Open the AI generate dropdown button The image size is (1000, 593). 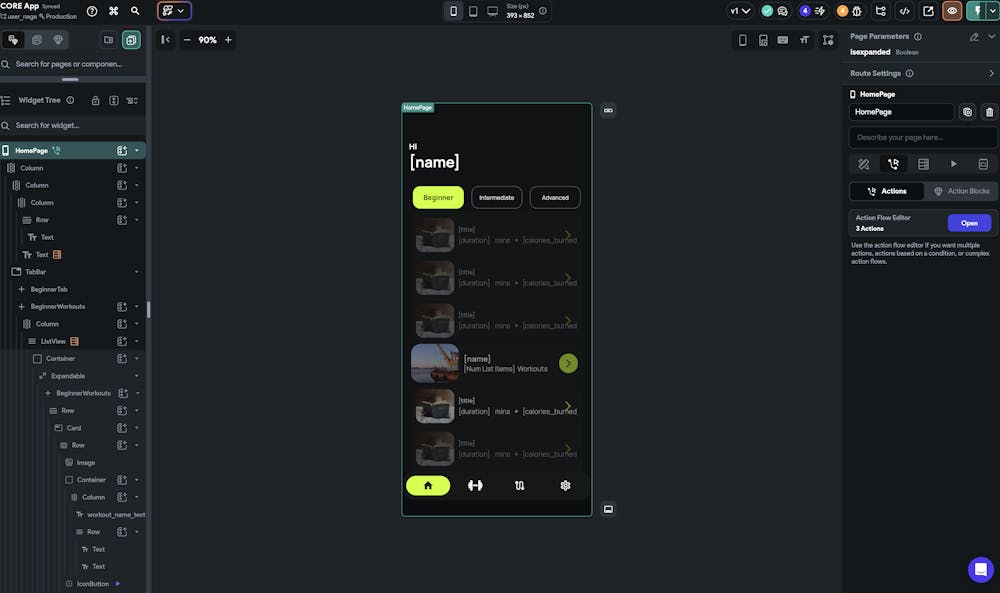click(174, 11)
